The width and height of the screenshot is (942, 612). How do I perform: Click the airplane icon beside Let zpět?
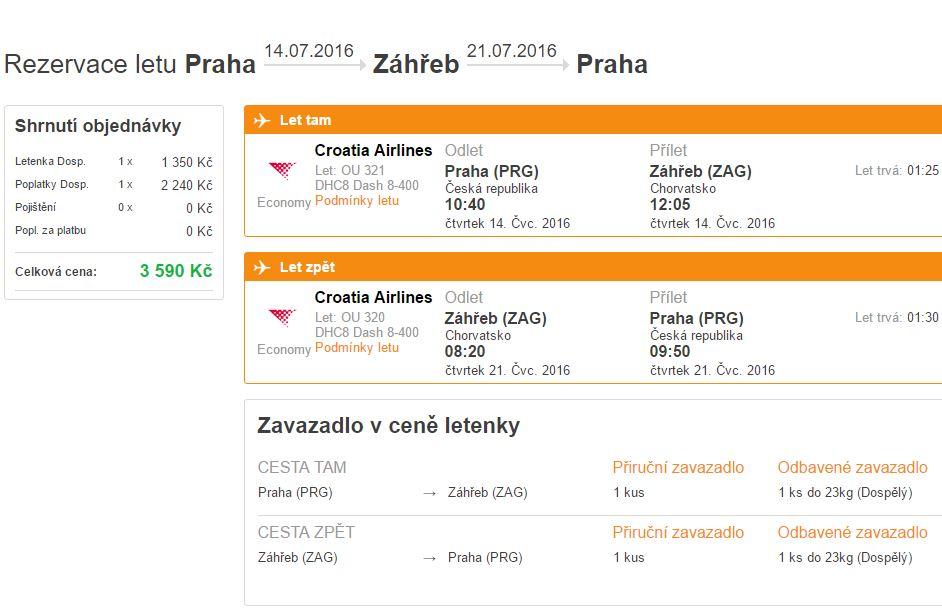pyautogui.click(x=262, y=268)
